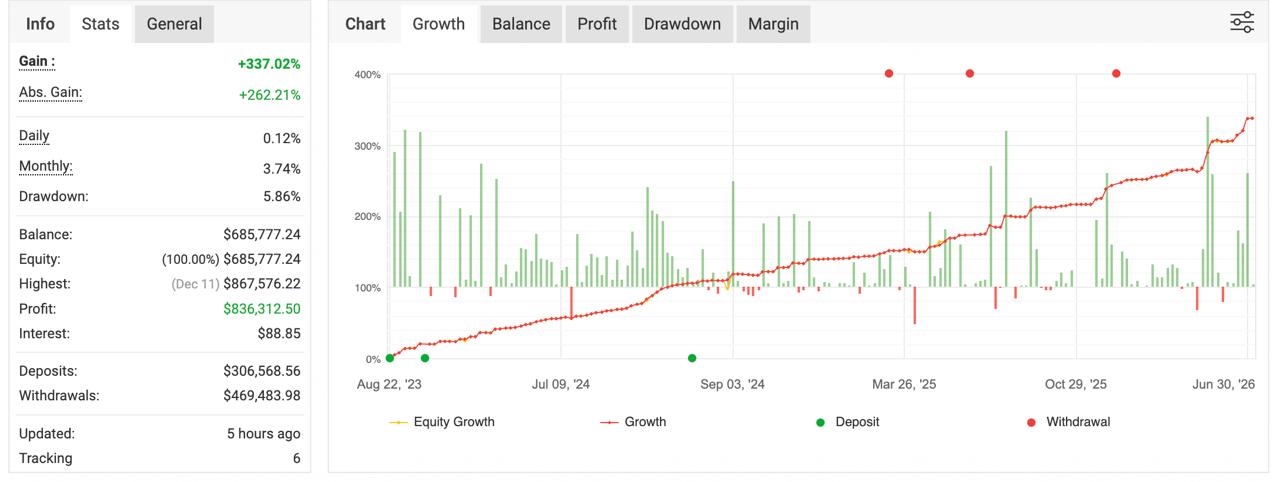Click the Monthly label
The height and width of the screenshot is (482, 1280).
(46, 167)
